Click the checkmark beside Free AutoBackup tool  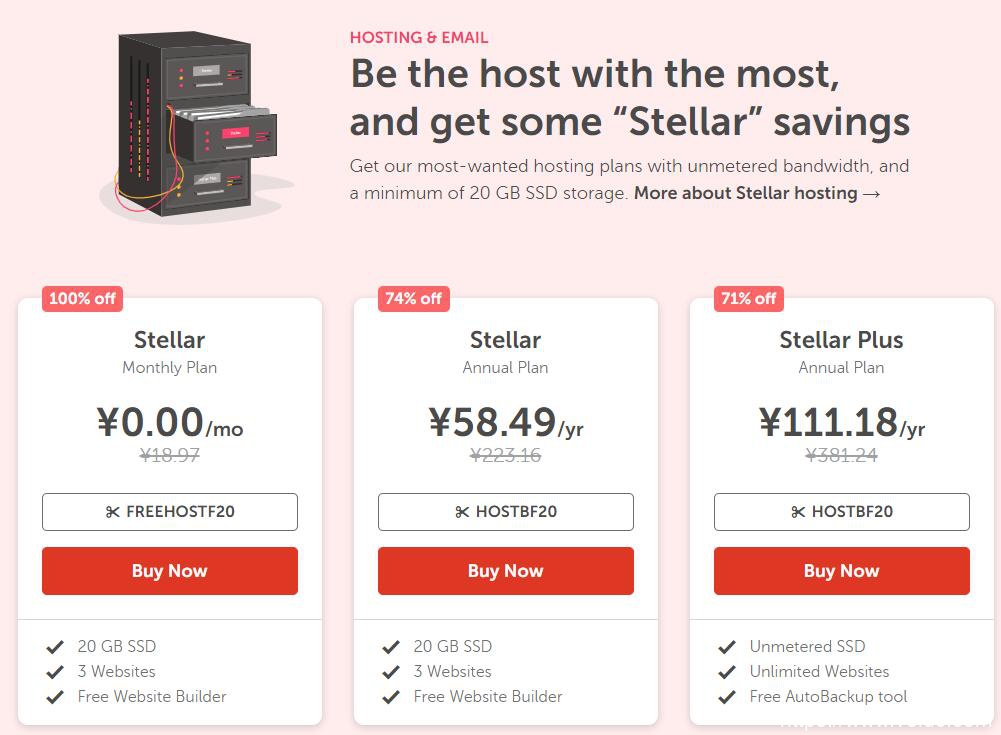(727, 697)
